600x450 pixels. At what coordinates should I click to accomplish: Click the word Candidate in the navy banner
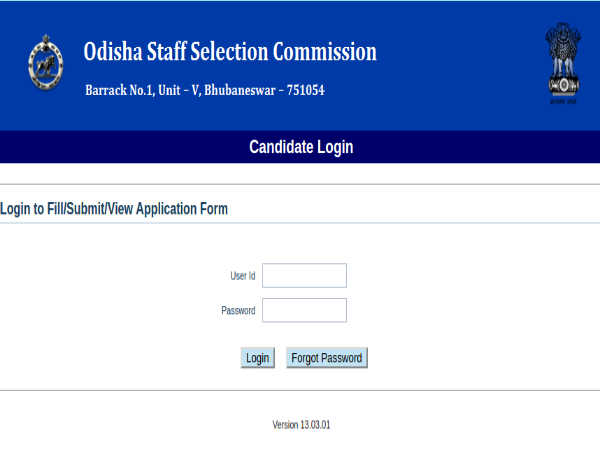281,147
